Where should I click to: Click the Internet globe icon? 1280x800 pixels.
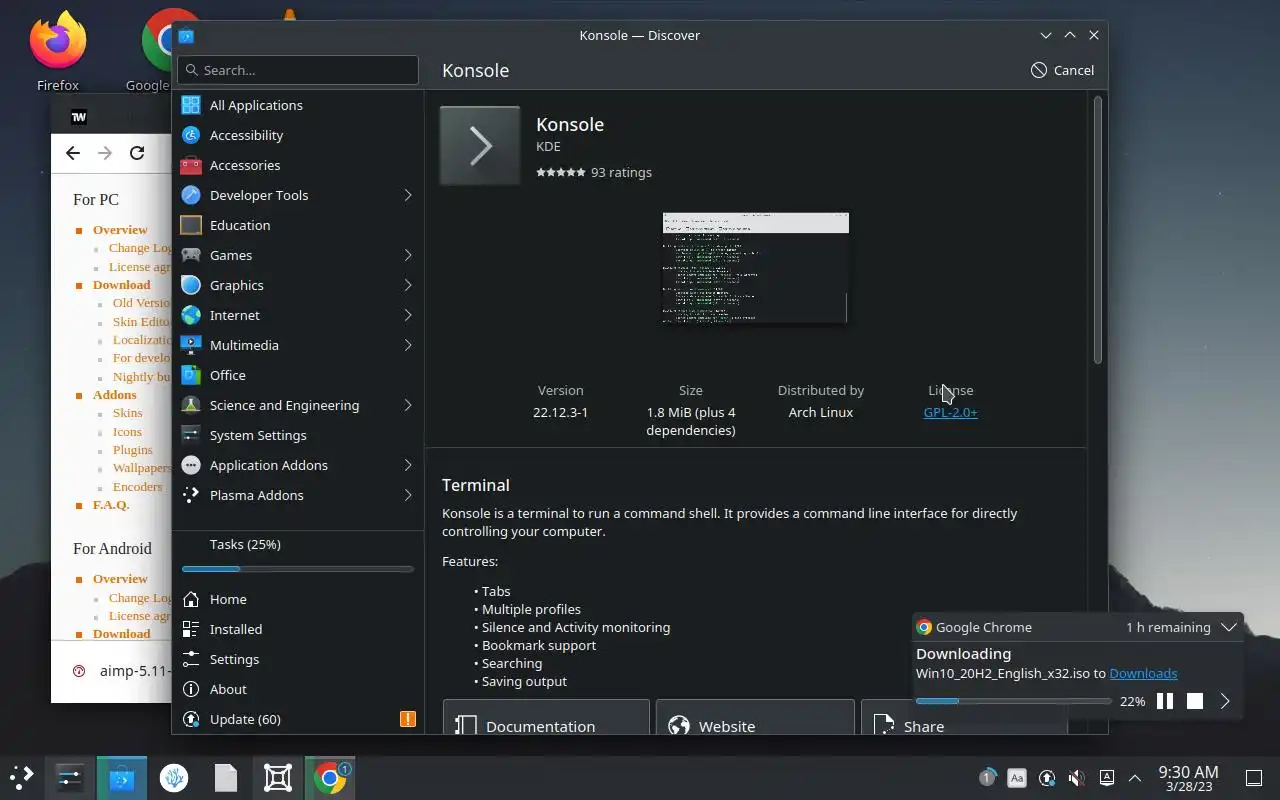pos(191,315)
